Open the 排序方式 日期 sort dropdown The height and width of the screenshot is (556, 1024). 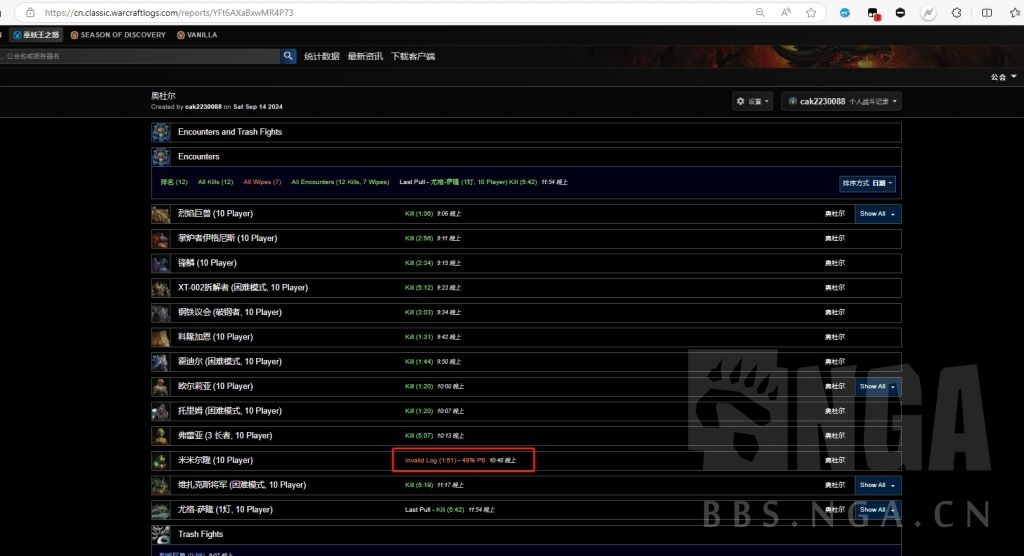point(867,184)
